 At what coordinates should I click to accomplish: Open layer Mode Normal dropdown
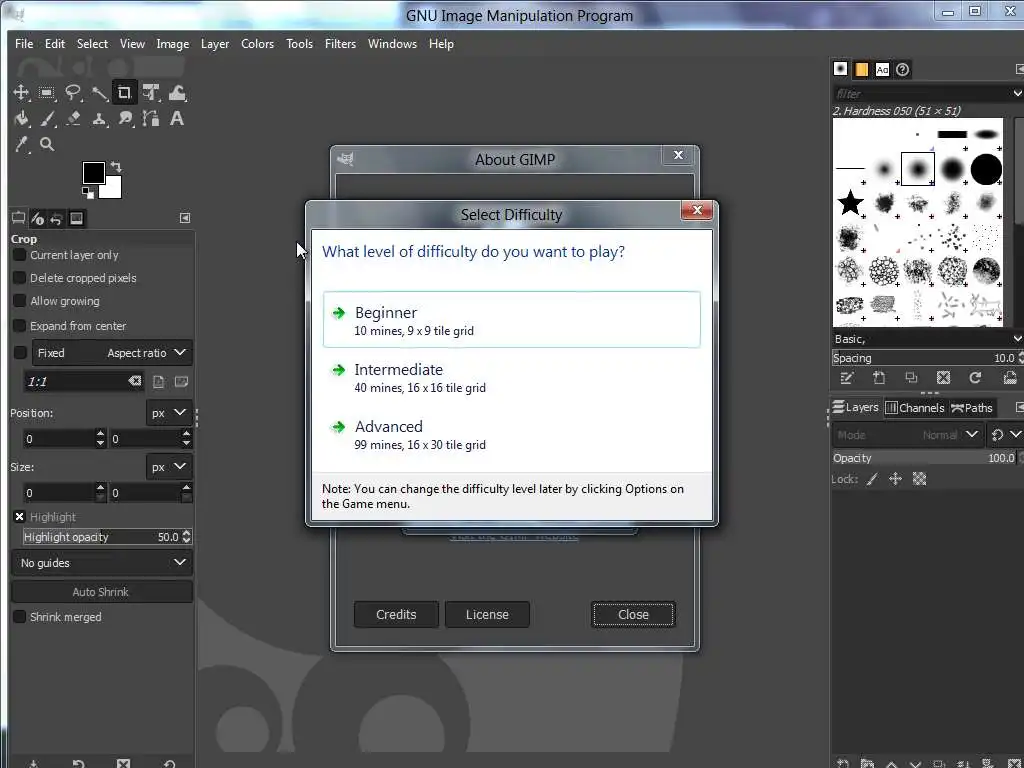pyautogui.click(x=907, y=435)
